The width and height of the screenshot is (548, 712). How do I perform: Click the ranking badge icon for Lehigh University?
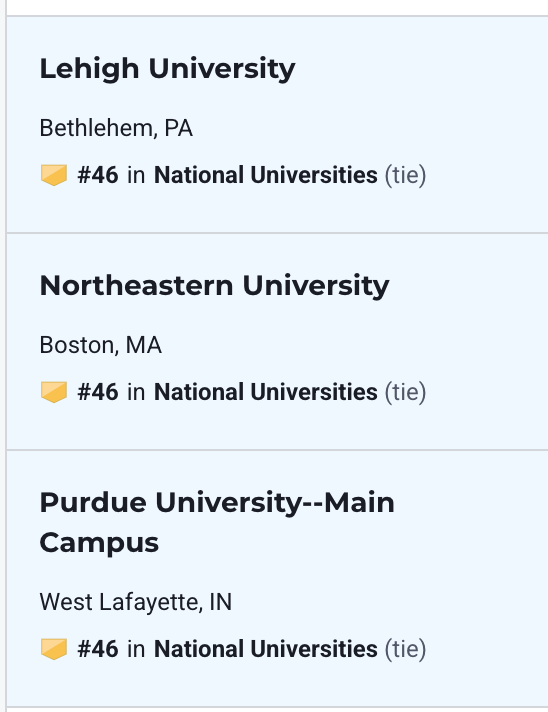tap(54, 175)
